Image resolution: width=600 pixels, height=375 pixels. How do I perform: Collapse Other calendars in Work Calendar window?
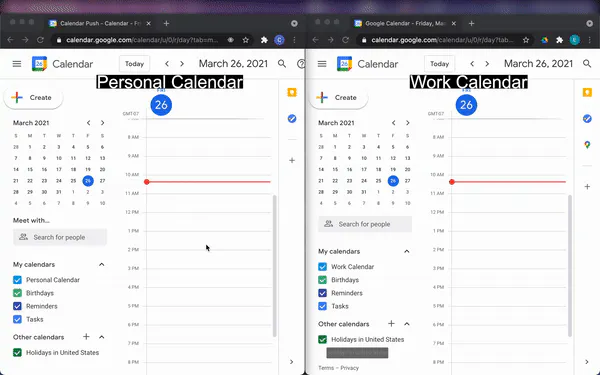point(407,324)
